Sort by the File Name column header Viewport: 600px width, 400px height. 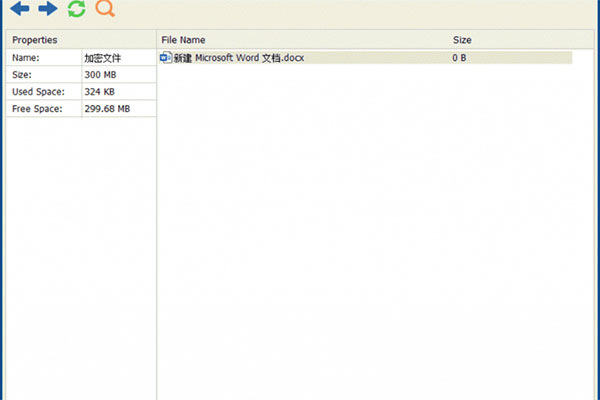click(x=184, y=40)
